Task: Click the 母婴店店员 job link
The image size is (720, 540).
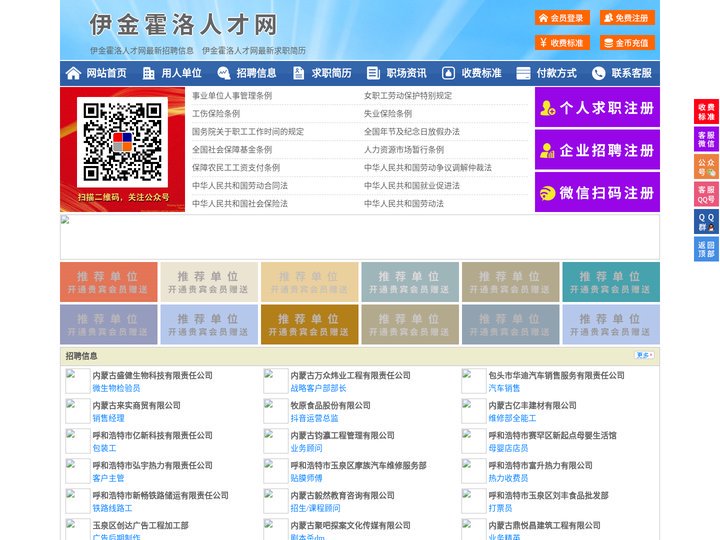Action: [508, 448]
